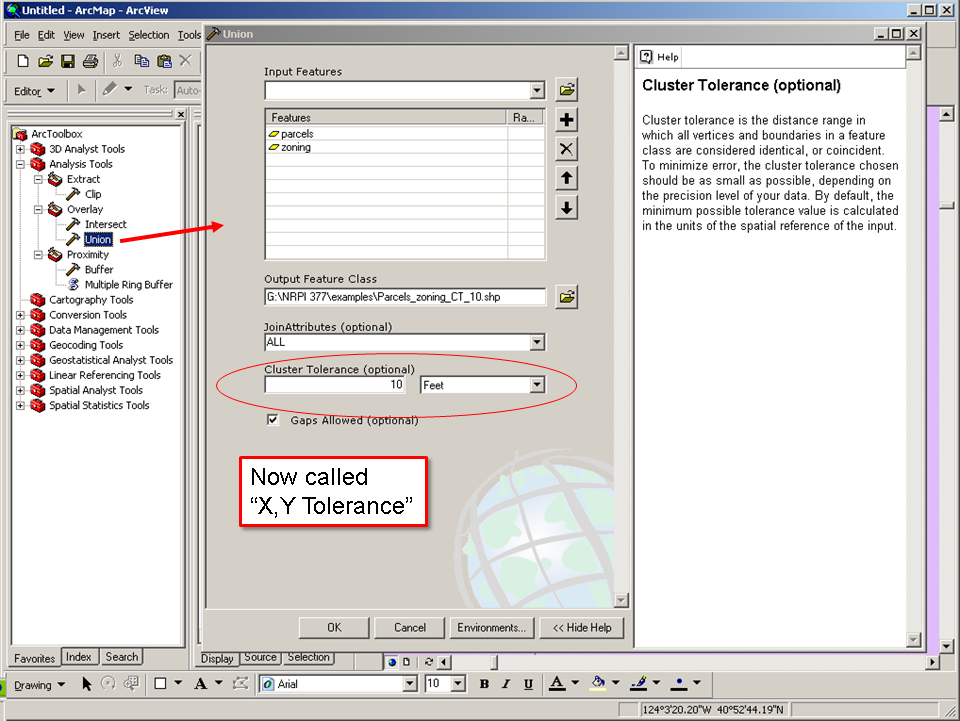Select the Edit tool arrow in Editor toolbar
The width and height of the screenshot is (960, 721).
coord(81,91)
